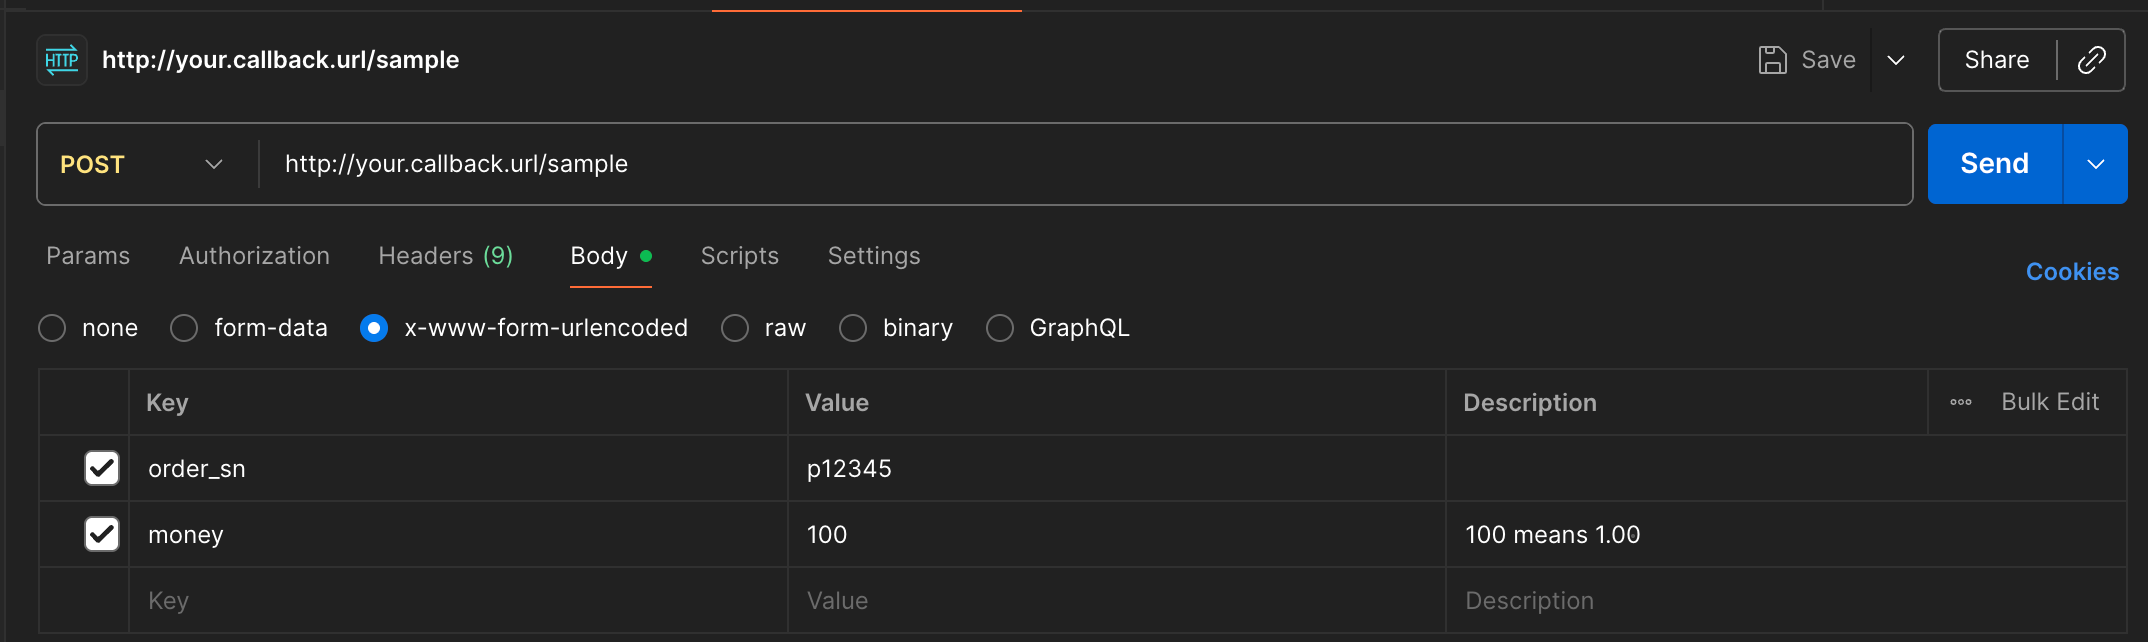
Task: Click the HTTP request type icon
Action: [62, 60]
